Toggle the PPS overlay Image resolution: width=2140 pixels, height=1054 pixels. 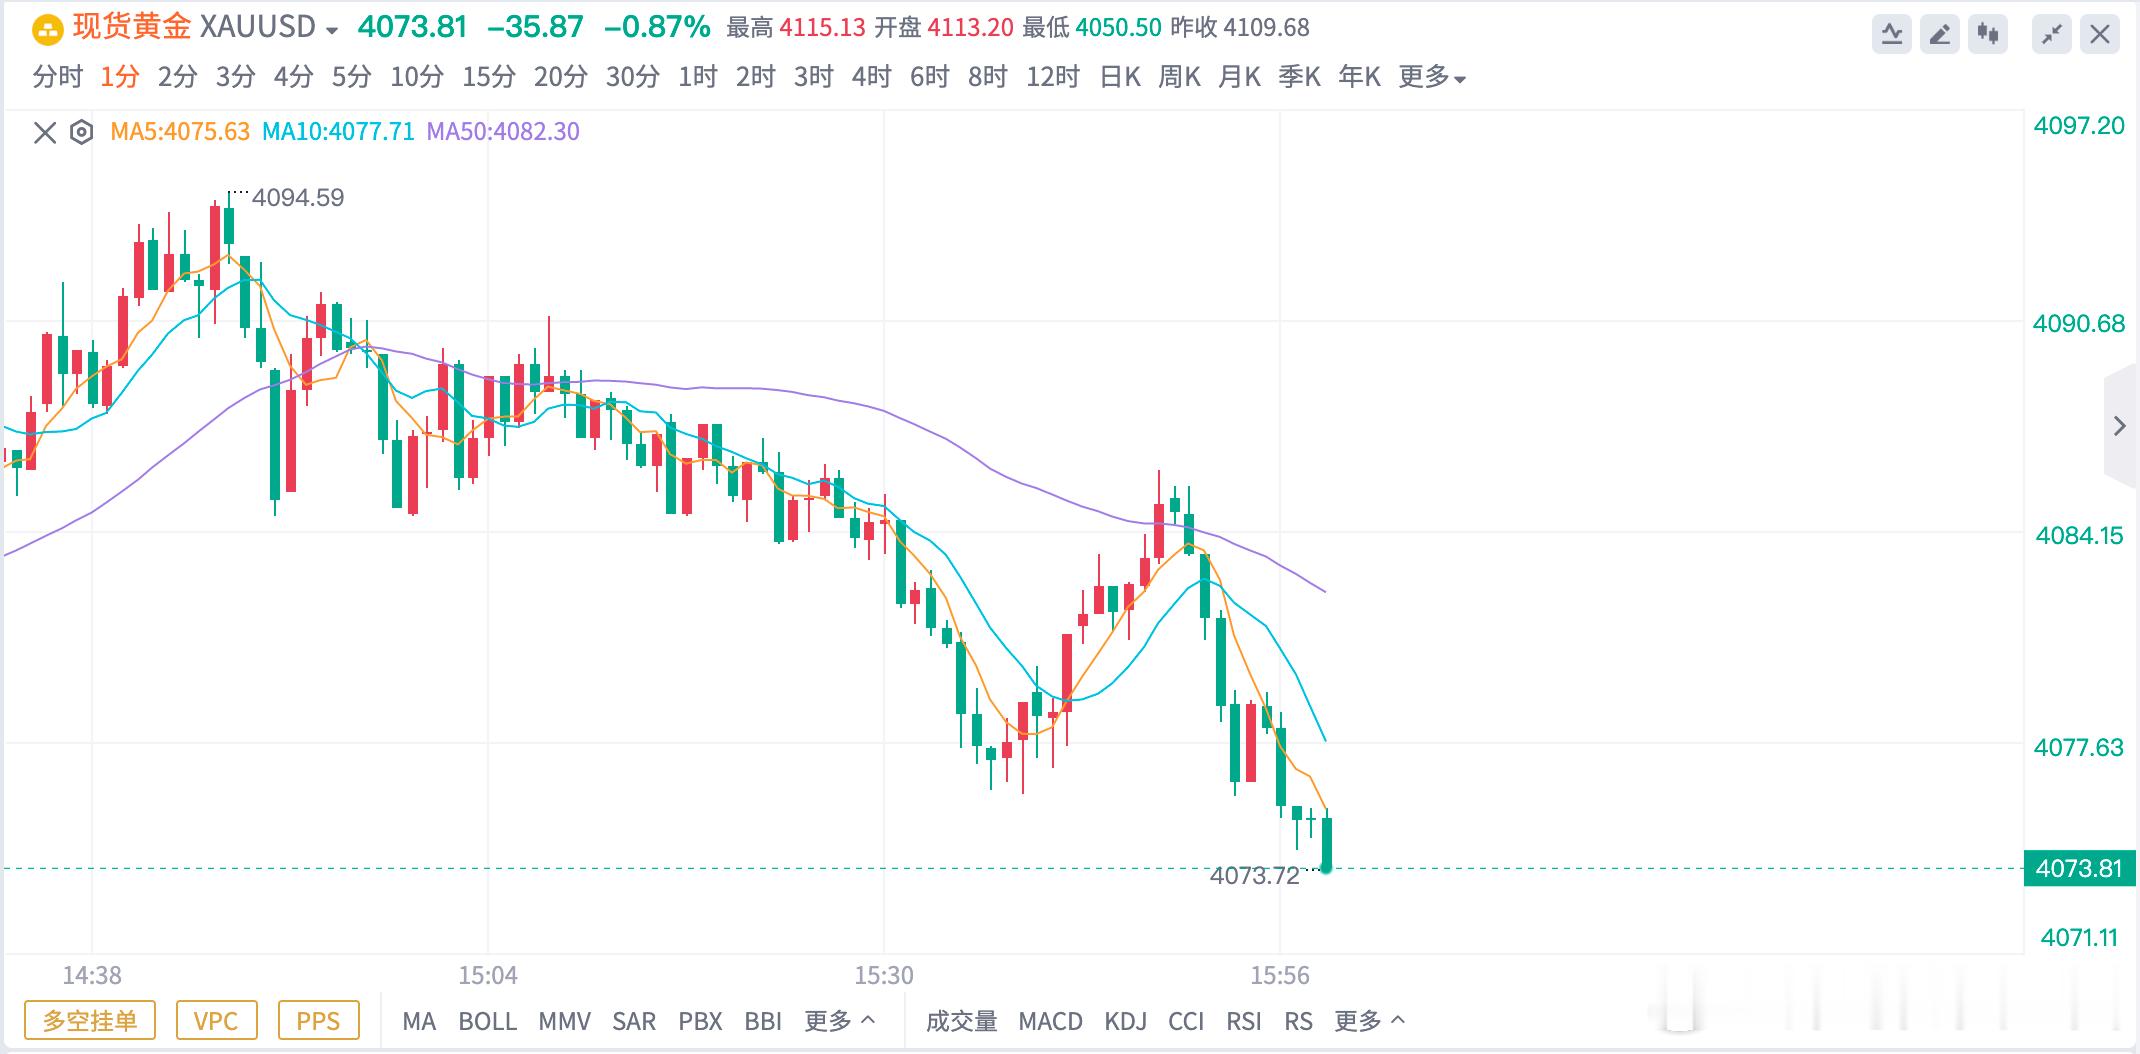318,1020
